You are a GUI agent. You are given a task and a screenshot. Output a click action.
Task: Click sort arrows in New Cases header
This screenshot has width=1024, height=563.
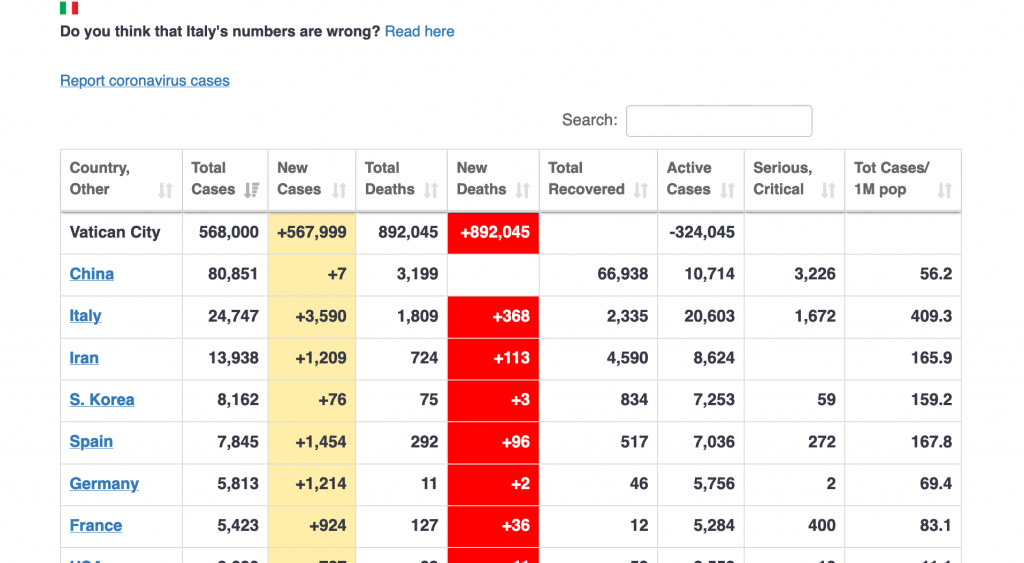click(339, 190)
